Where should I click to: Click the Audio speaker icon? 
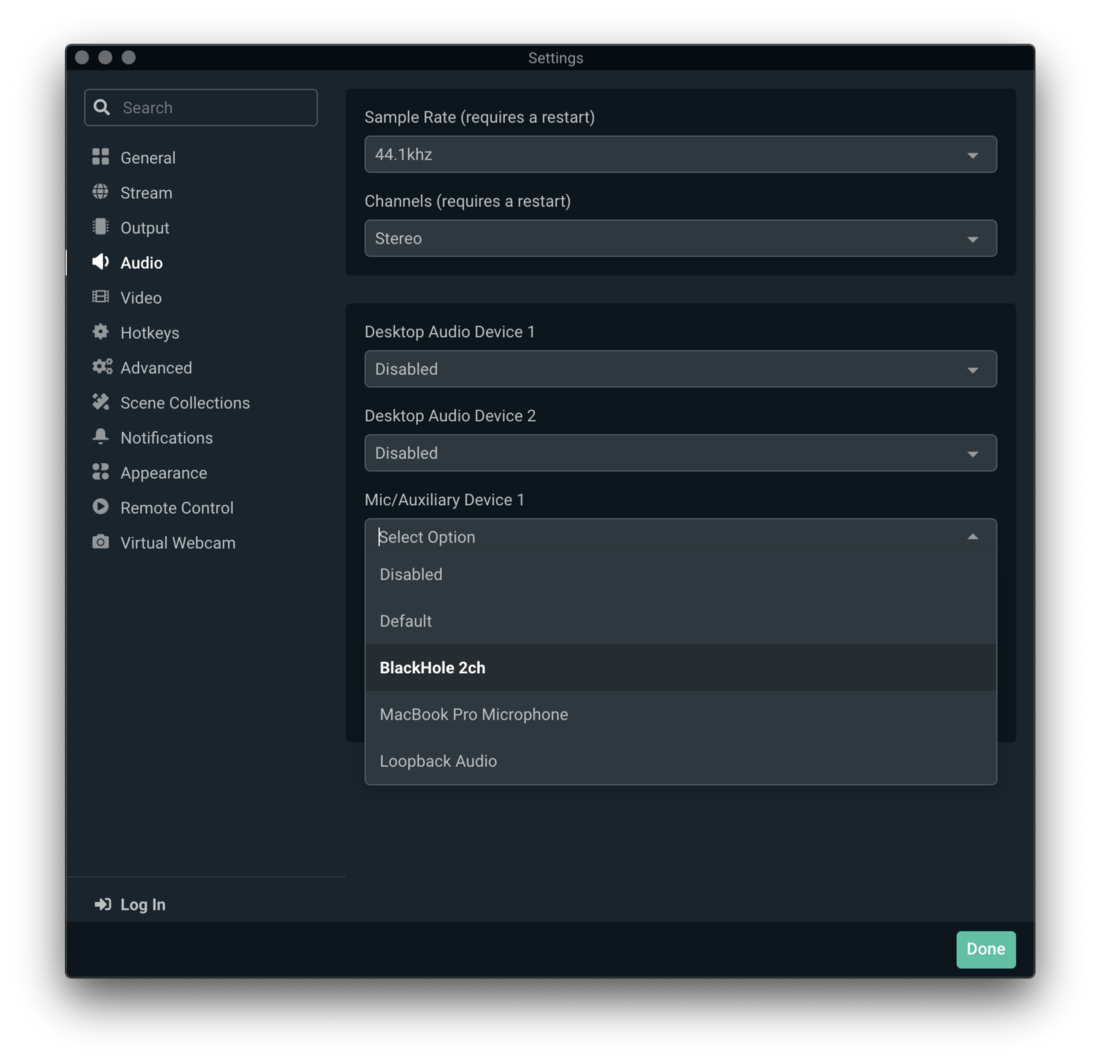[x=100, y=262]
